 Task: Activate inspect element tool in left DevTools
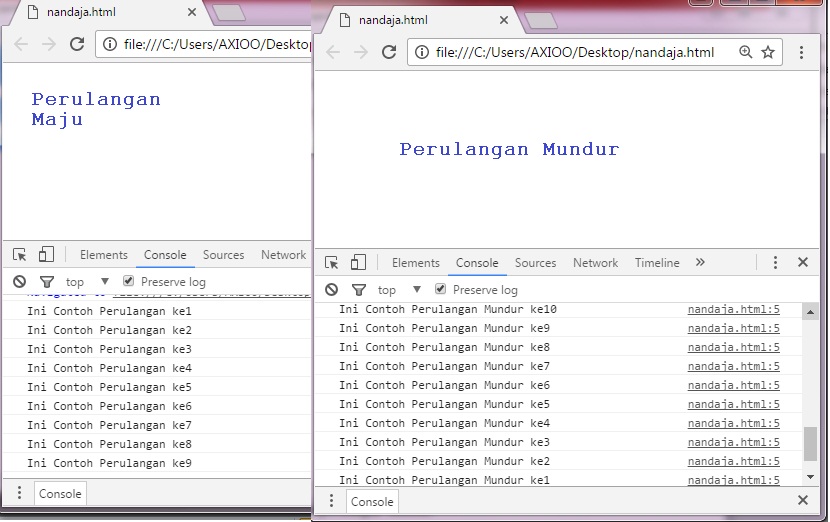coord(20,255)
